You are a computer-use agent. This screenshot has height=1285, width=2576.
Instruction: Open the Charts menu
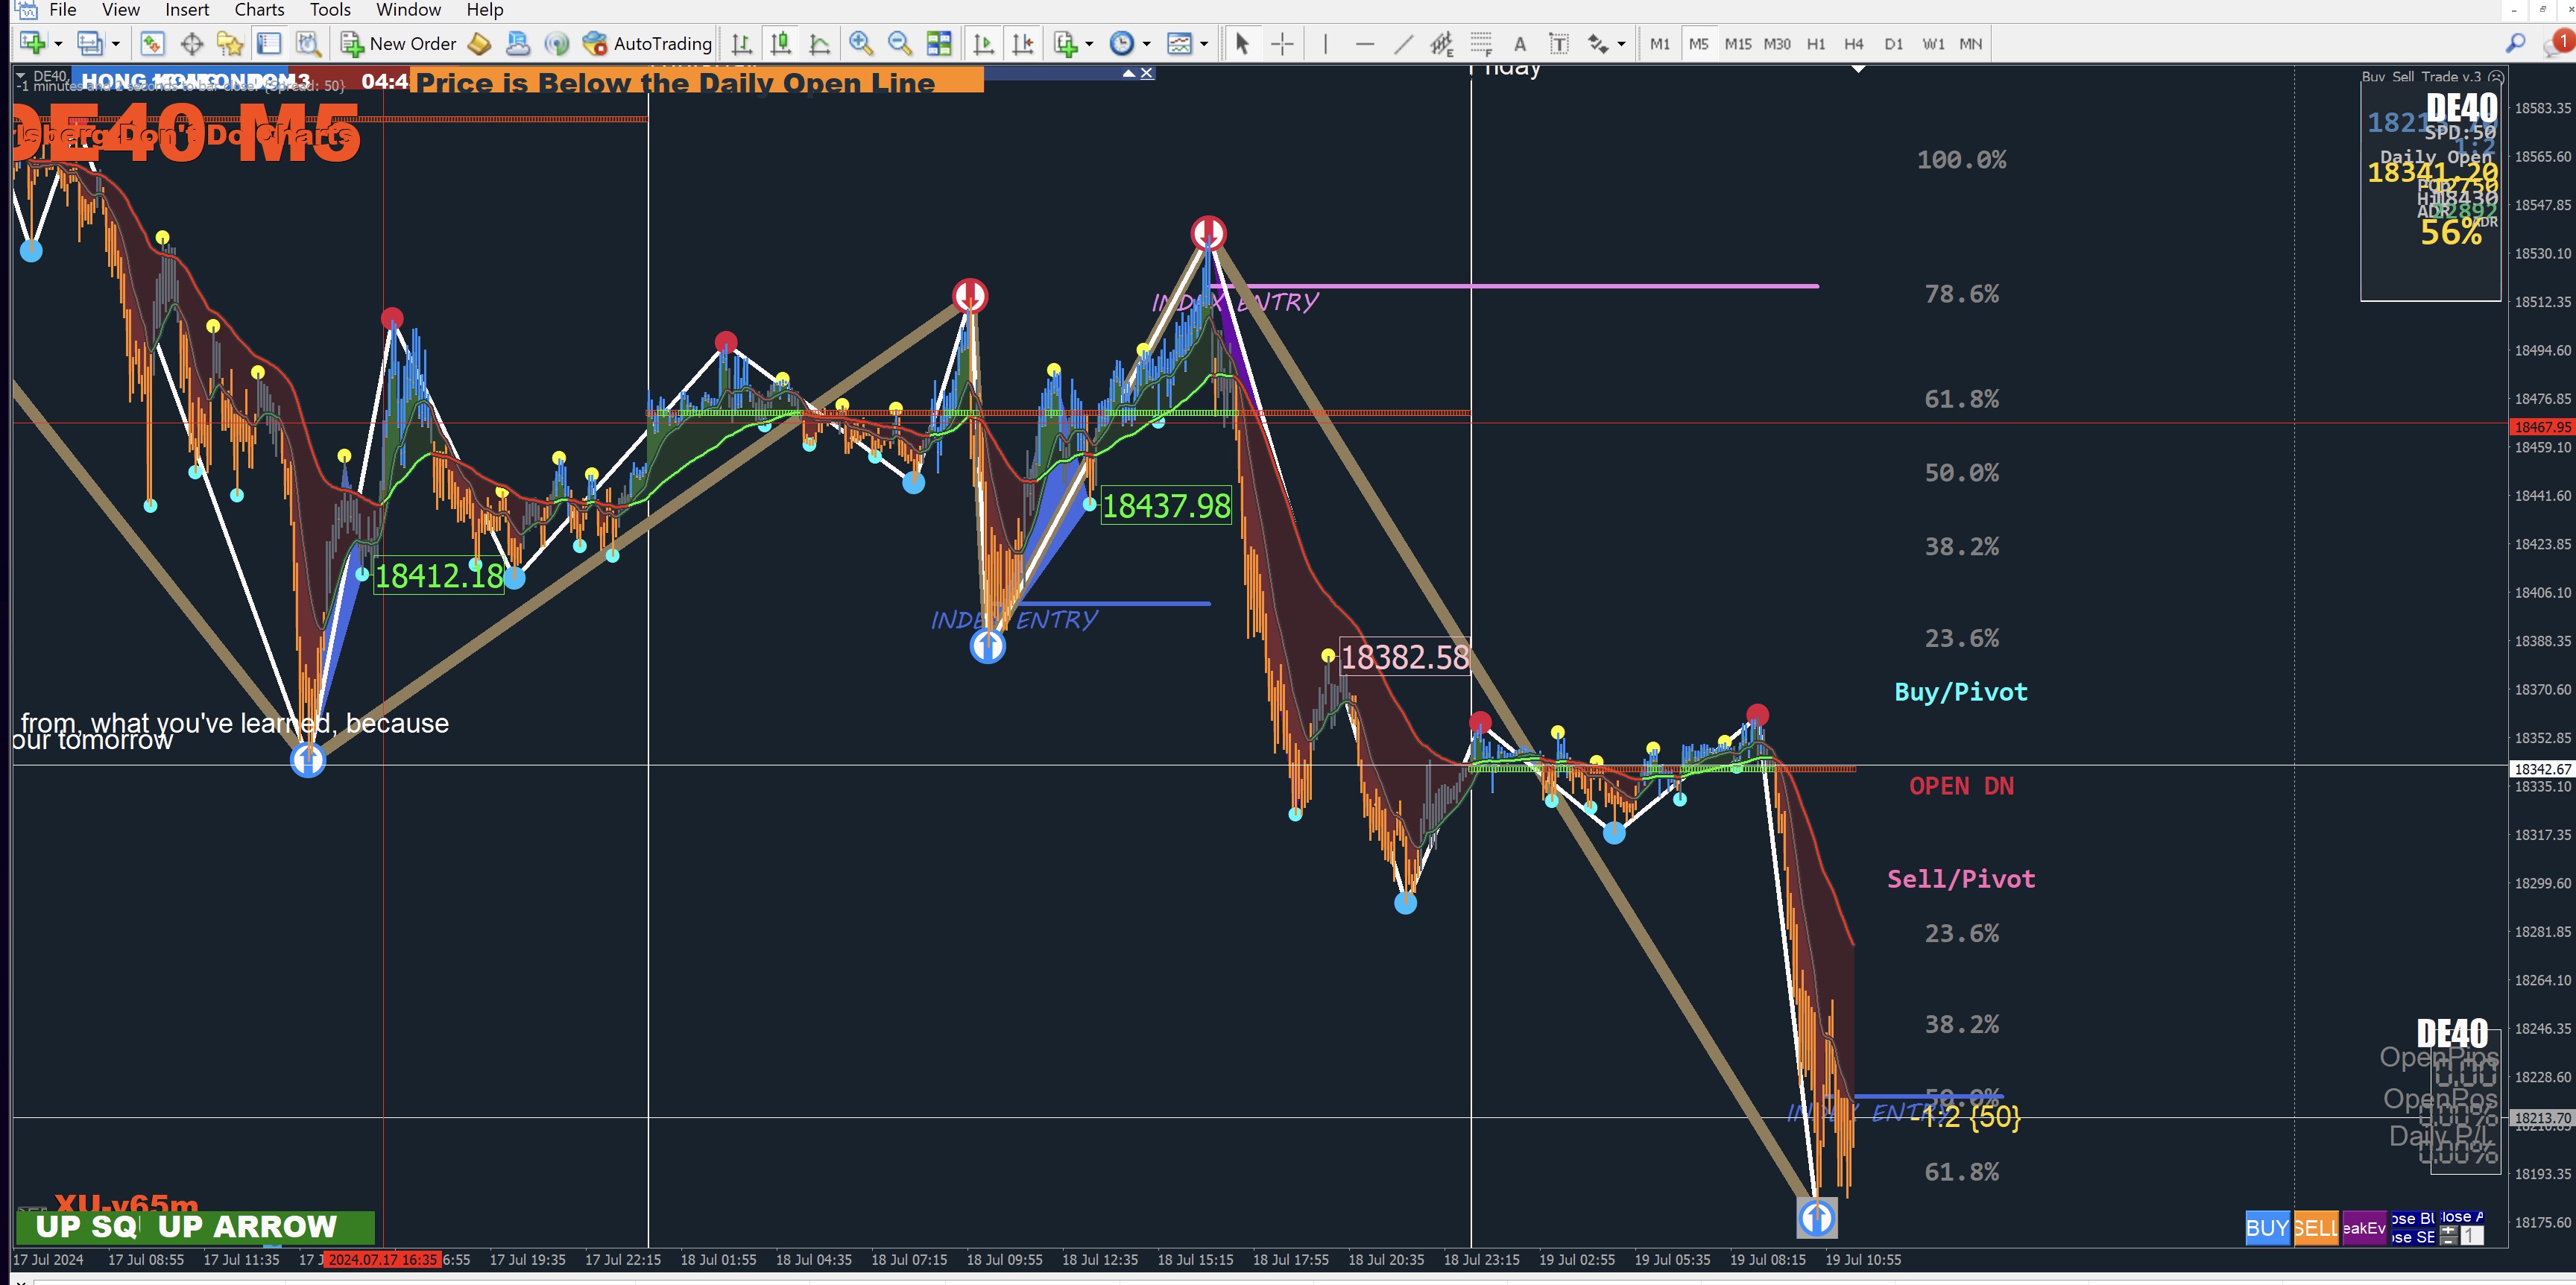point(259,10)
